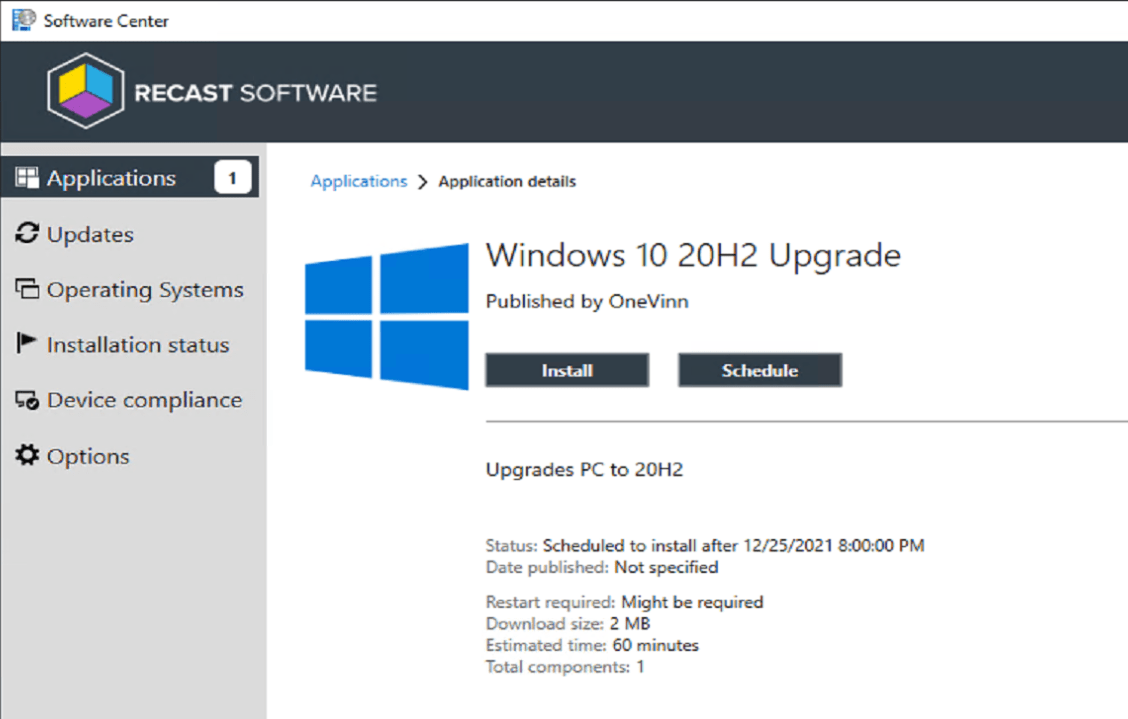Open the Updates section label

click(90, 234)
